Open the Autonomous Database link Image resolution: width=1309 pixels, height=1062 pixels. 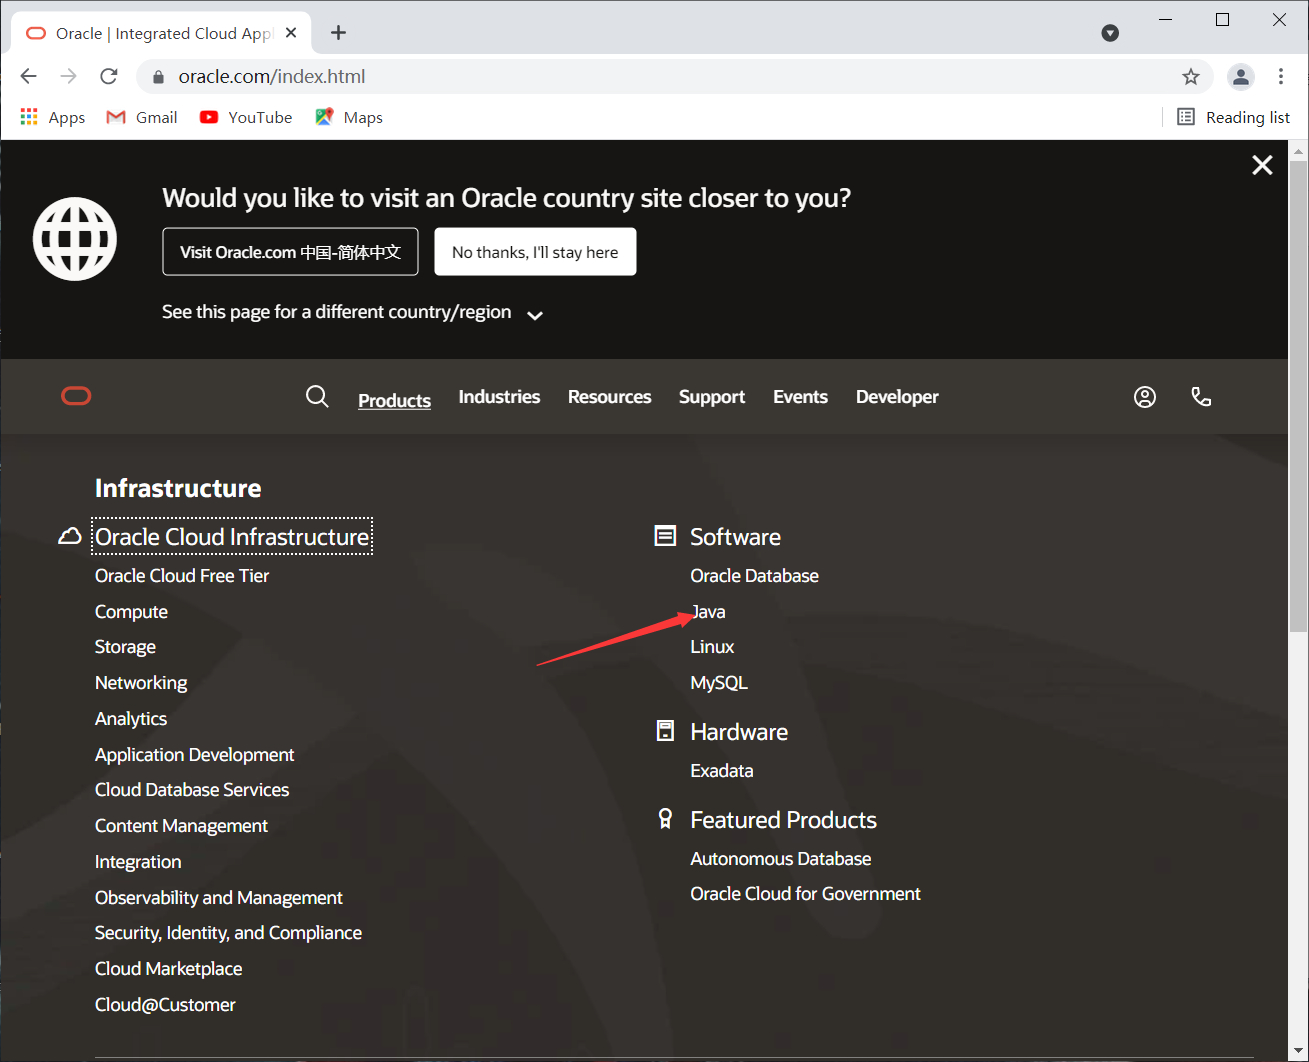(780, 859)
